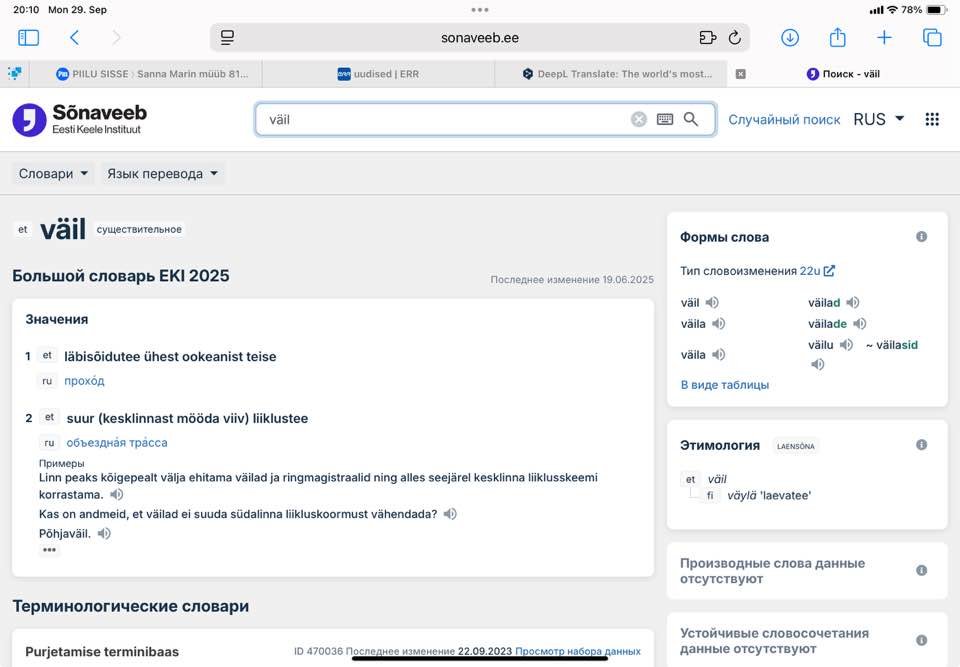Switch to the uudised | ERR tab
Image resolution: width=960 pixels, height=667 pixels.
[378, 74]
